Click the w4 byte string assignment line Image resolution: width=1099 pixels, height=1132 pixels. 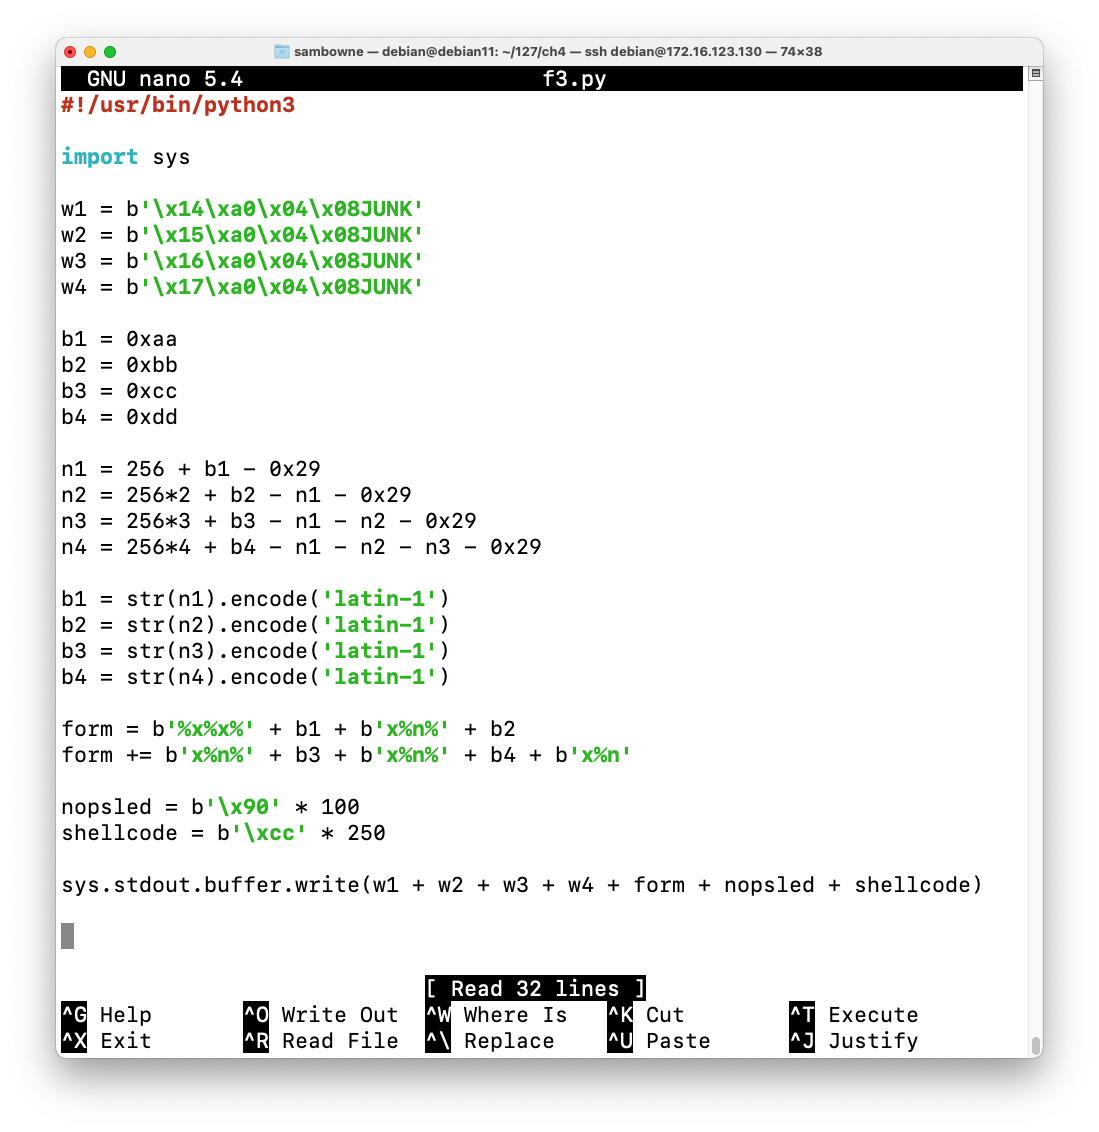[x=242, y=287]
